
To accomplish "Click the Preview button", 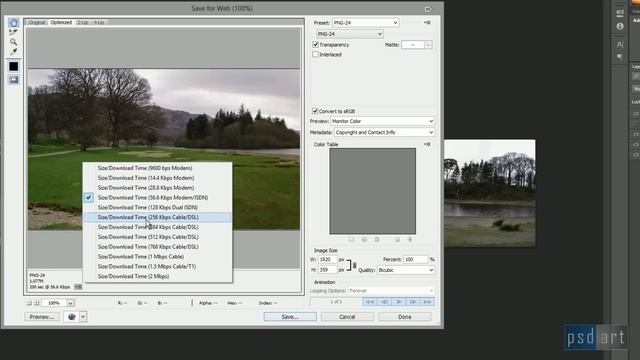I will [x=42, y=317].
